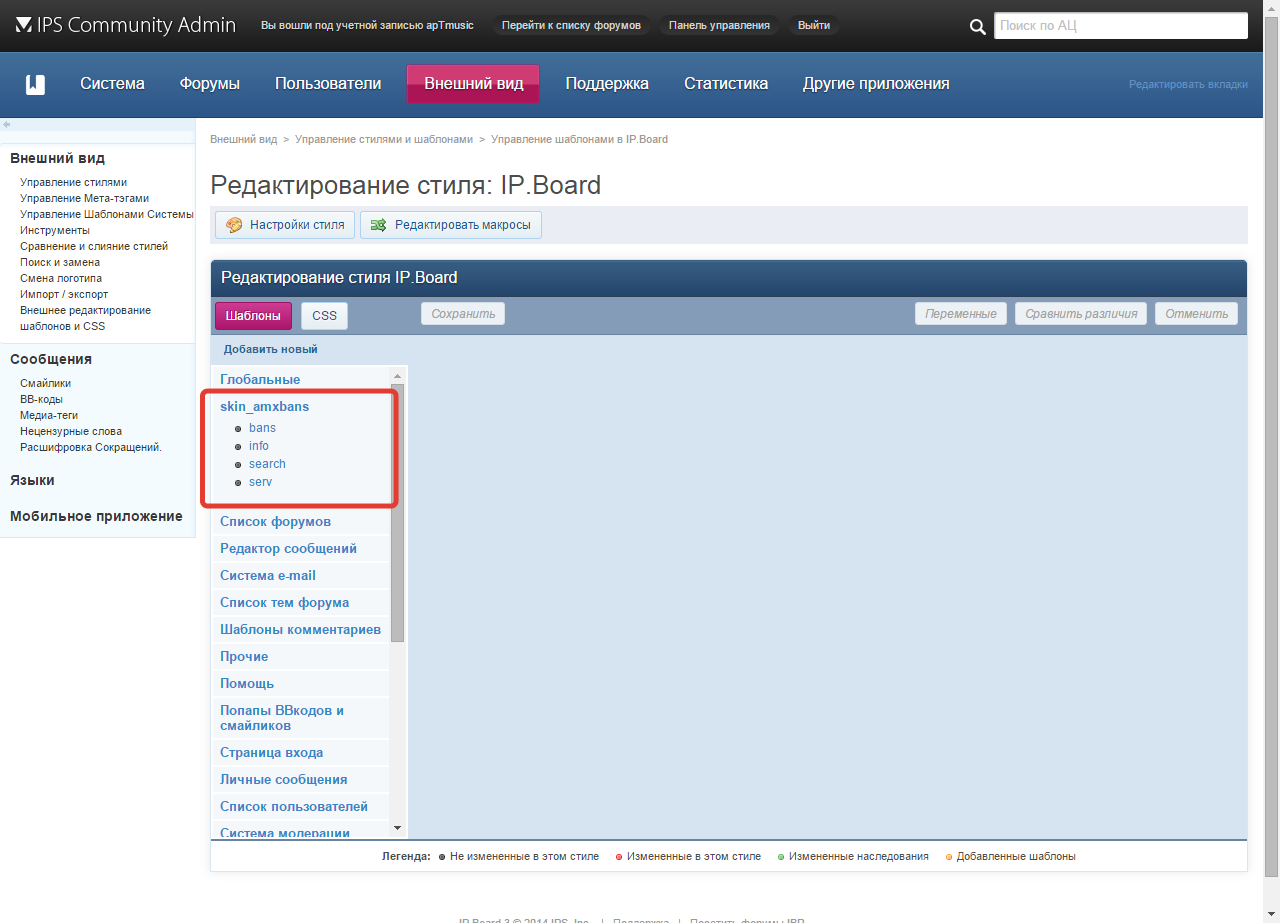Go to Перейти к списку форумов
The image size is (1280, 923).
click(x=572, y=25)
